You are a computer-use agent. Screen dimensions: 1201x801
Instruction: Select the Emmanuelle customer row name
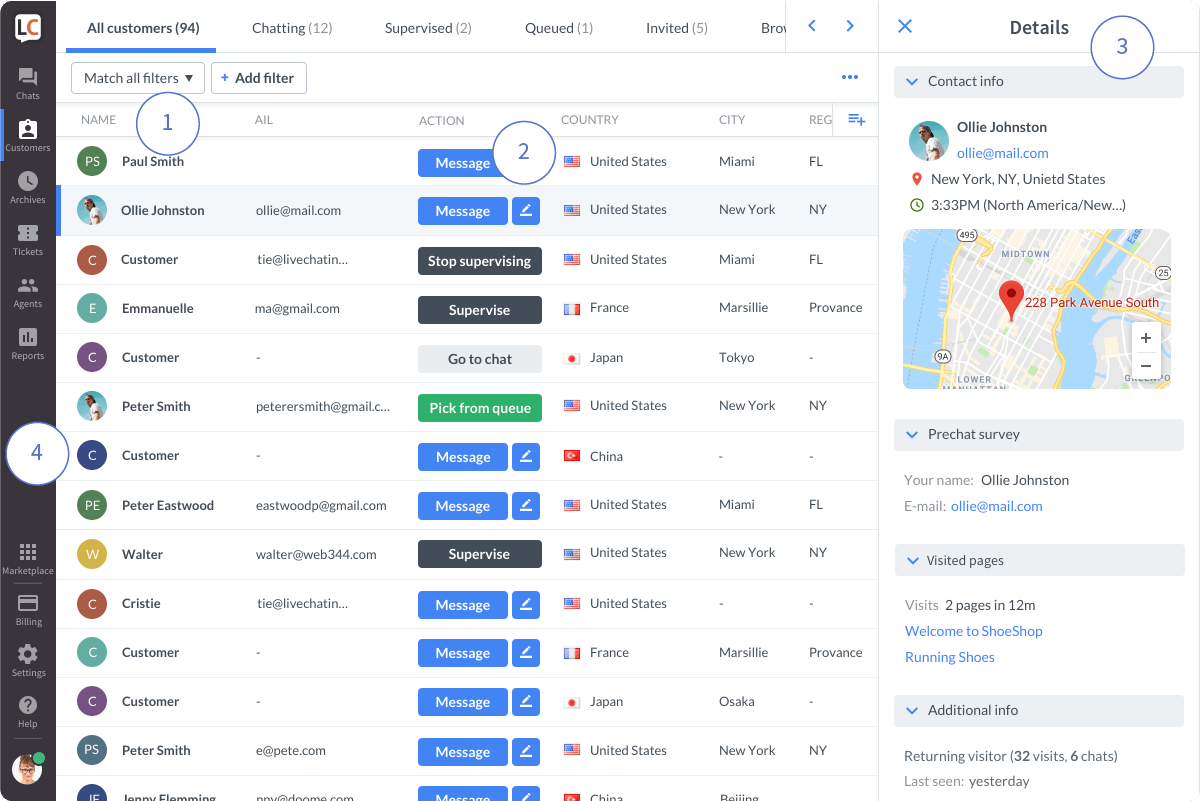click(158, 308)
